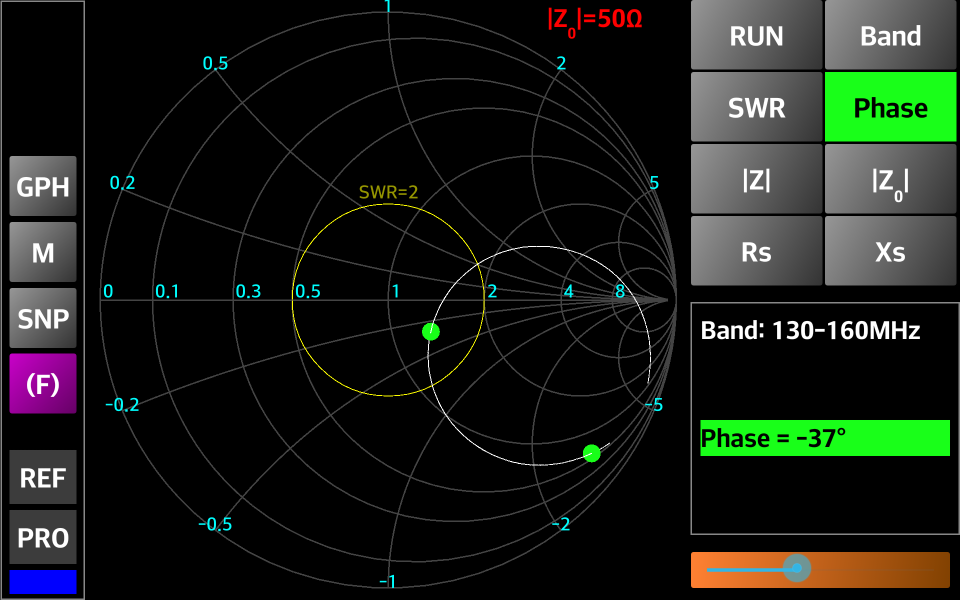
Task: Tap the PRO button
Action: 43,538
